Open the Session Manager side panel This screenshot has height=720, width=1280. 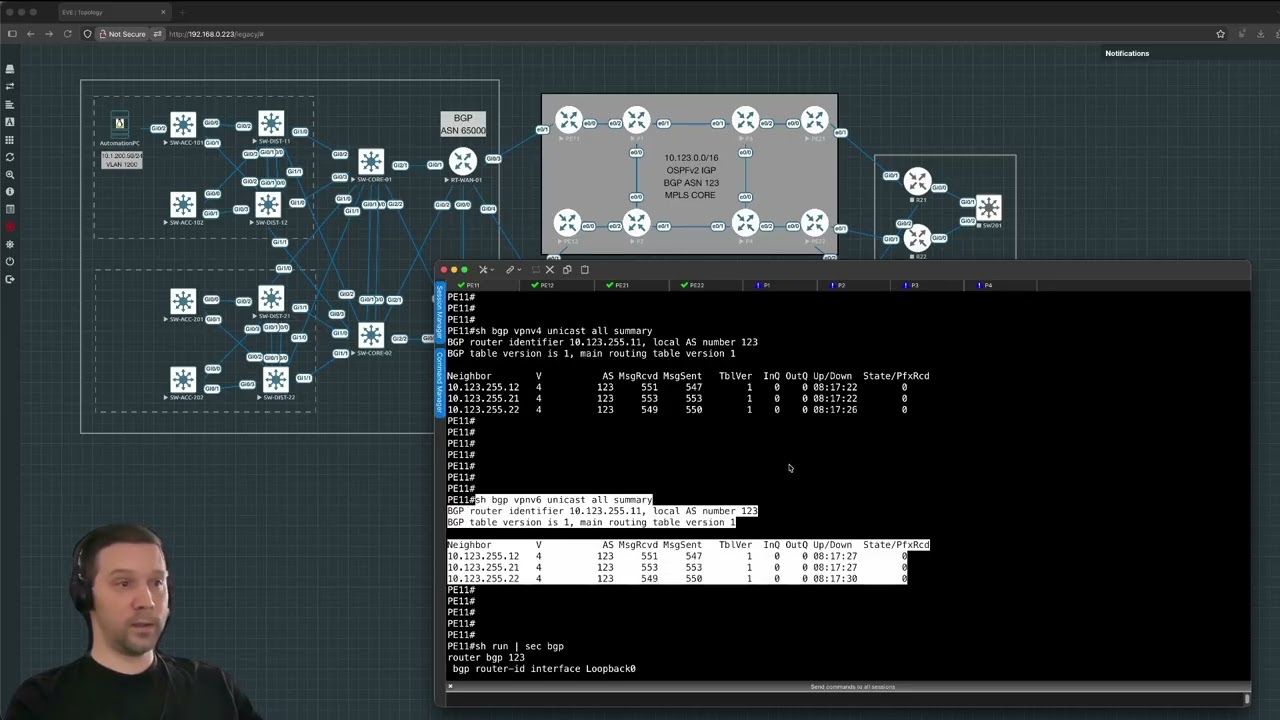[439, 313]
